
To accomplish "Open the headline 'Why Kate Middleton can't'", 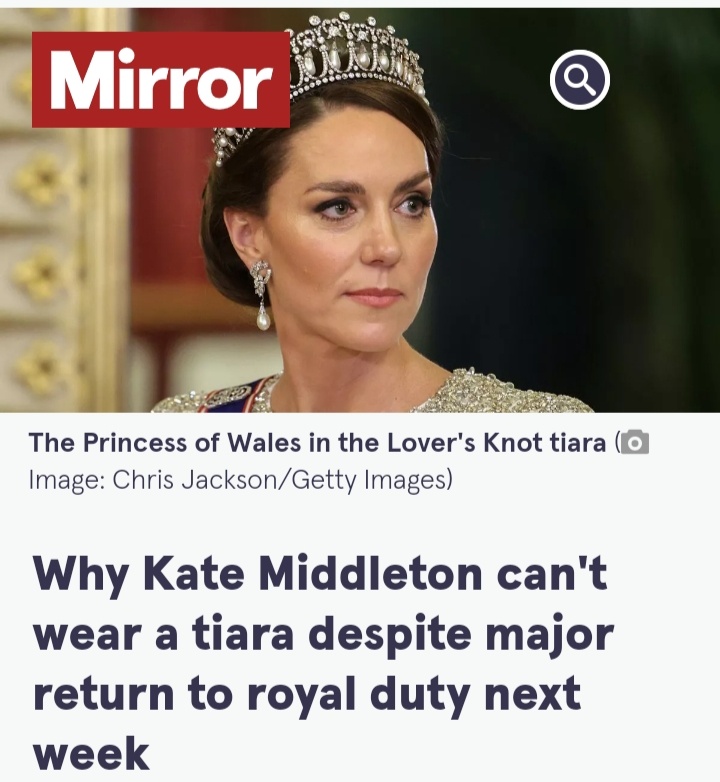I will pos(320,575).
